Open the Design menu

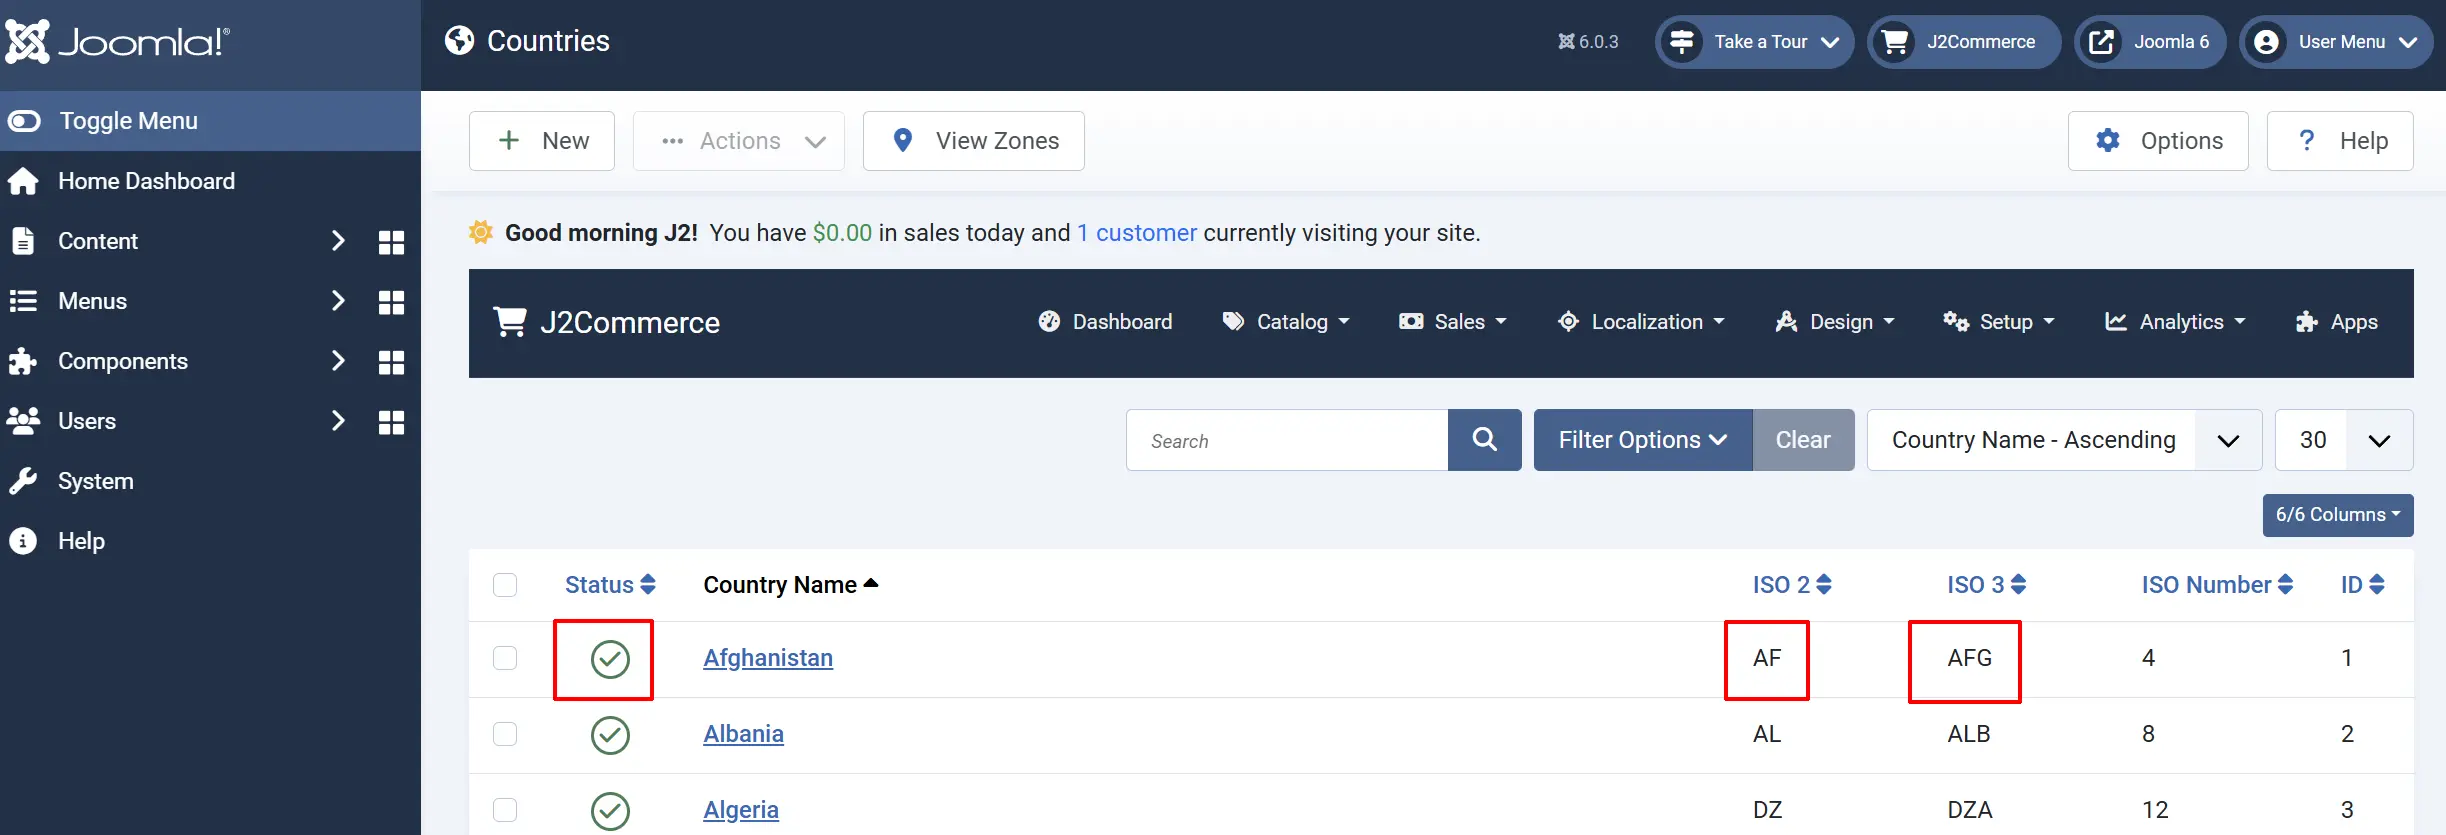pyautogui.click(x=1835, y=322)
